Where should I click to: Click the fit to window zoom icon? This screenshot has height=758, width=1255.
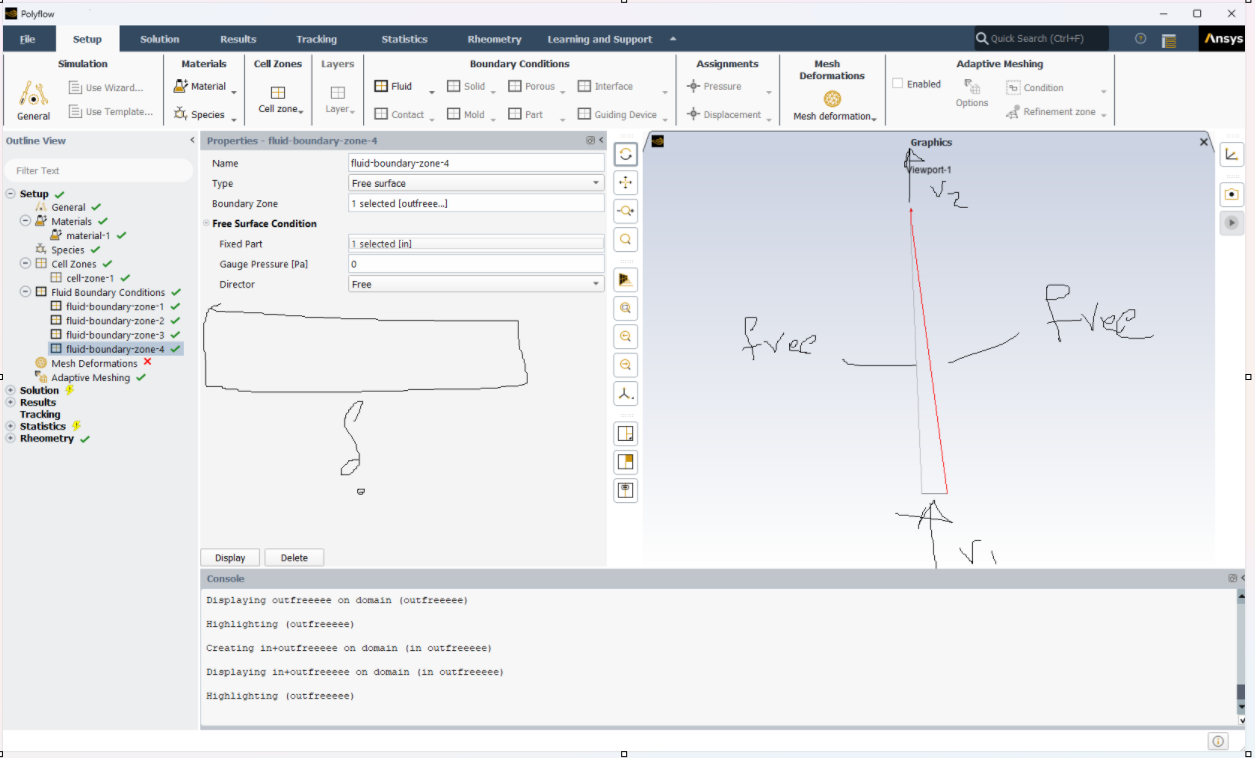pyautogui.click(x=626, y=308)
